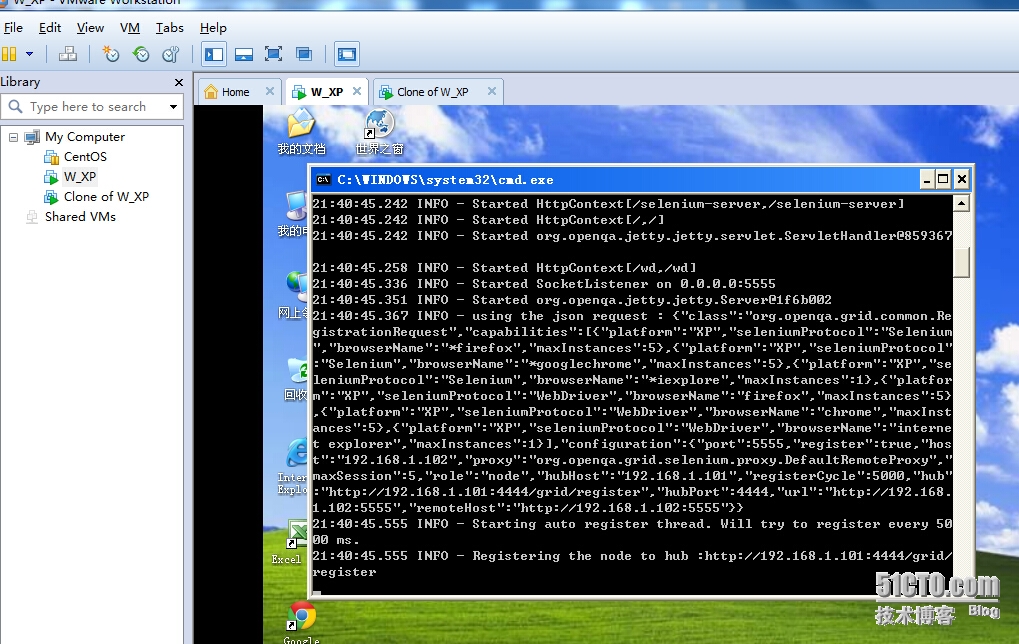The height and width of the screenshot is (644, 1019).
Task: Click the 'Started HttpContext[/wd,/wd]' line
Action: point(504,268)
